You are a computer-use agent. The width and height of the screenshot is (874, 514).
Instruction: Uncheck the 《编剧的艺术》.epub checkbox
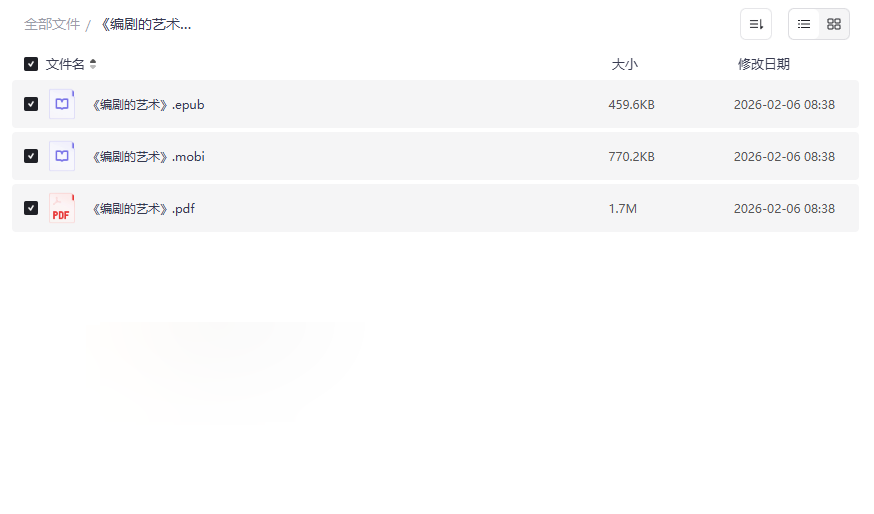pyautogui.click(x=31, y=104)
